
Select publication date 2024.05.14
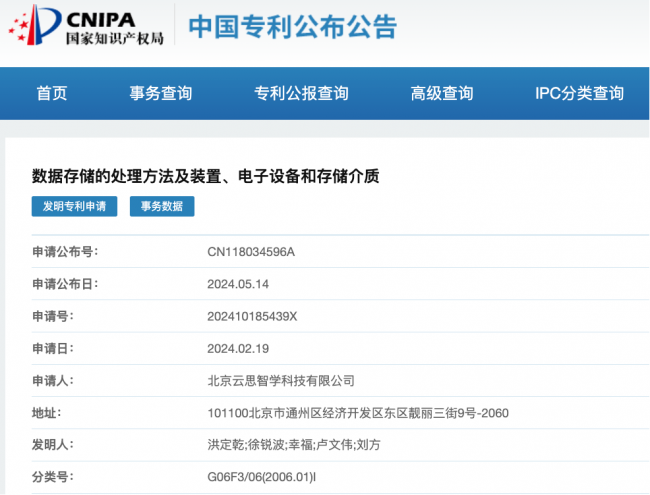pyautogui.click(x=238, y=284)
